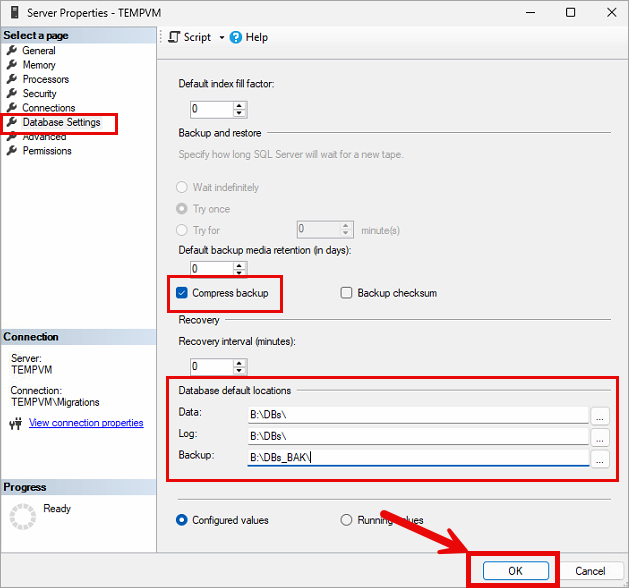Viewport: 629px width, 588px height.
Task: Click the wrench icon beside Permissions
Action: click(x=12, y=151)
